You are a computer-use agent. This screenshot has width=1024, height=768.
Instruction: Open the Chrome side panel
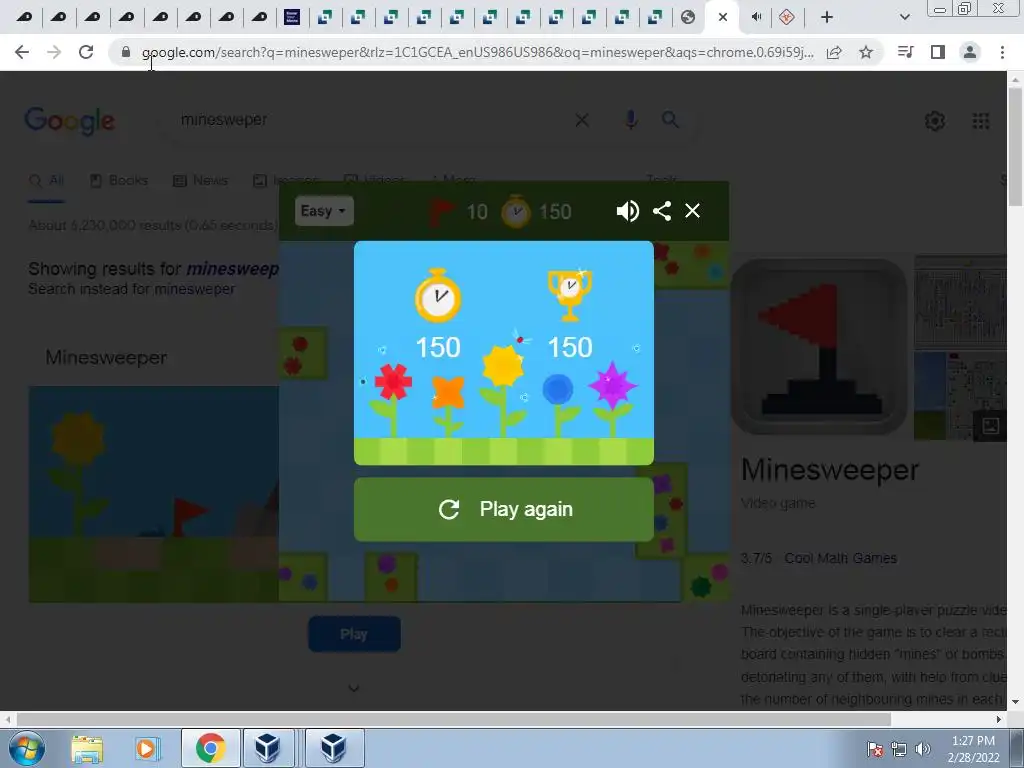pyautogui.click(x=938, y=52)
